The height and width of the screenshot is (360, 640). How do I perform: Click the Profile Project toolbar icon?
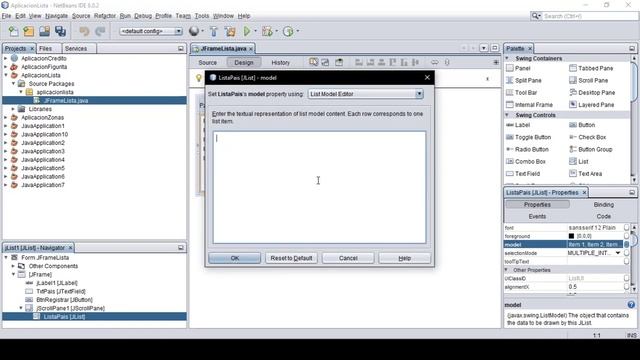pos(288,31)
